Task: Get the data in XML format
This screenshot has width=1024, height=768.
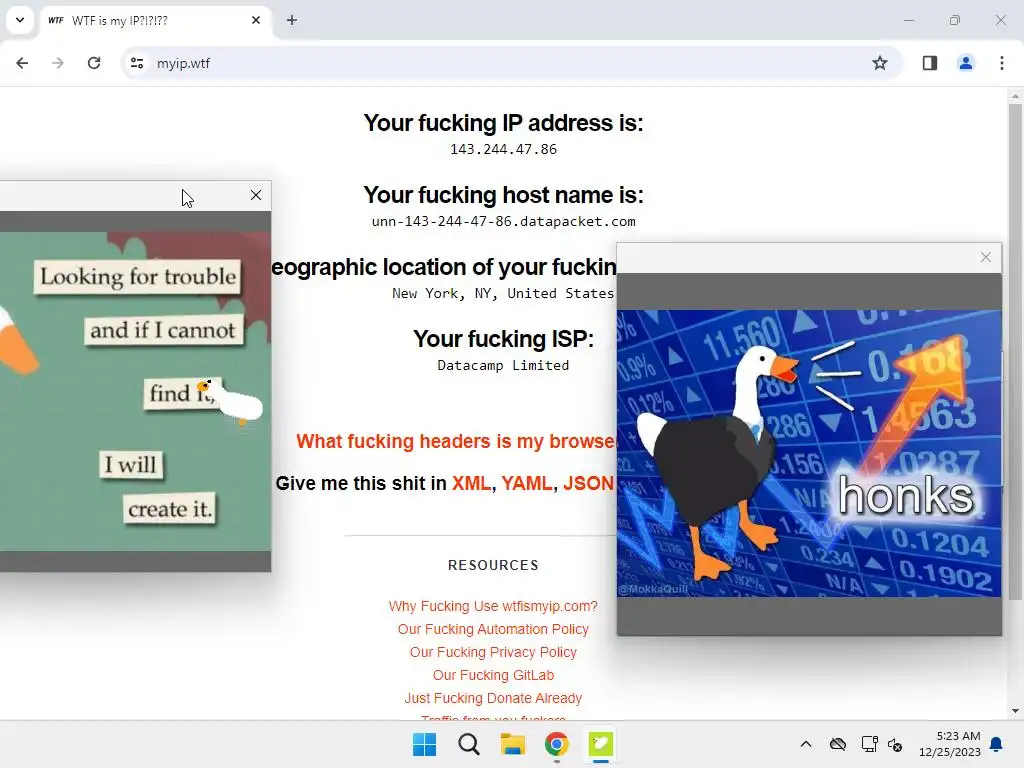Action: tap(471, 483)
